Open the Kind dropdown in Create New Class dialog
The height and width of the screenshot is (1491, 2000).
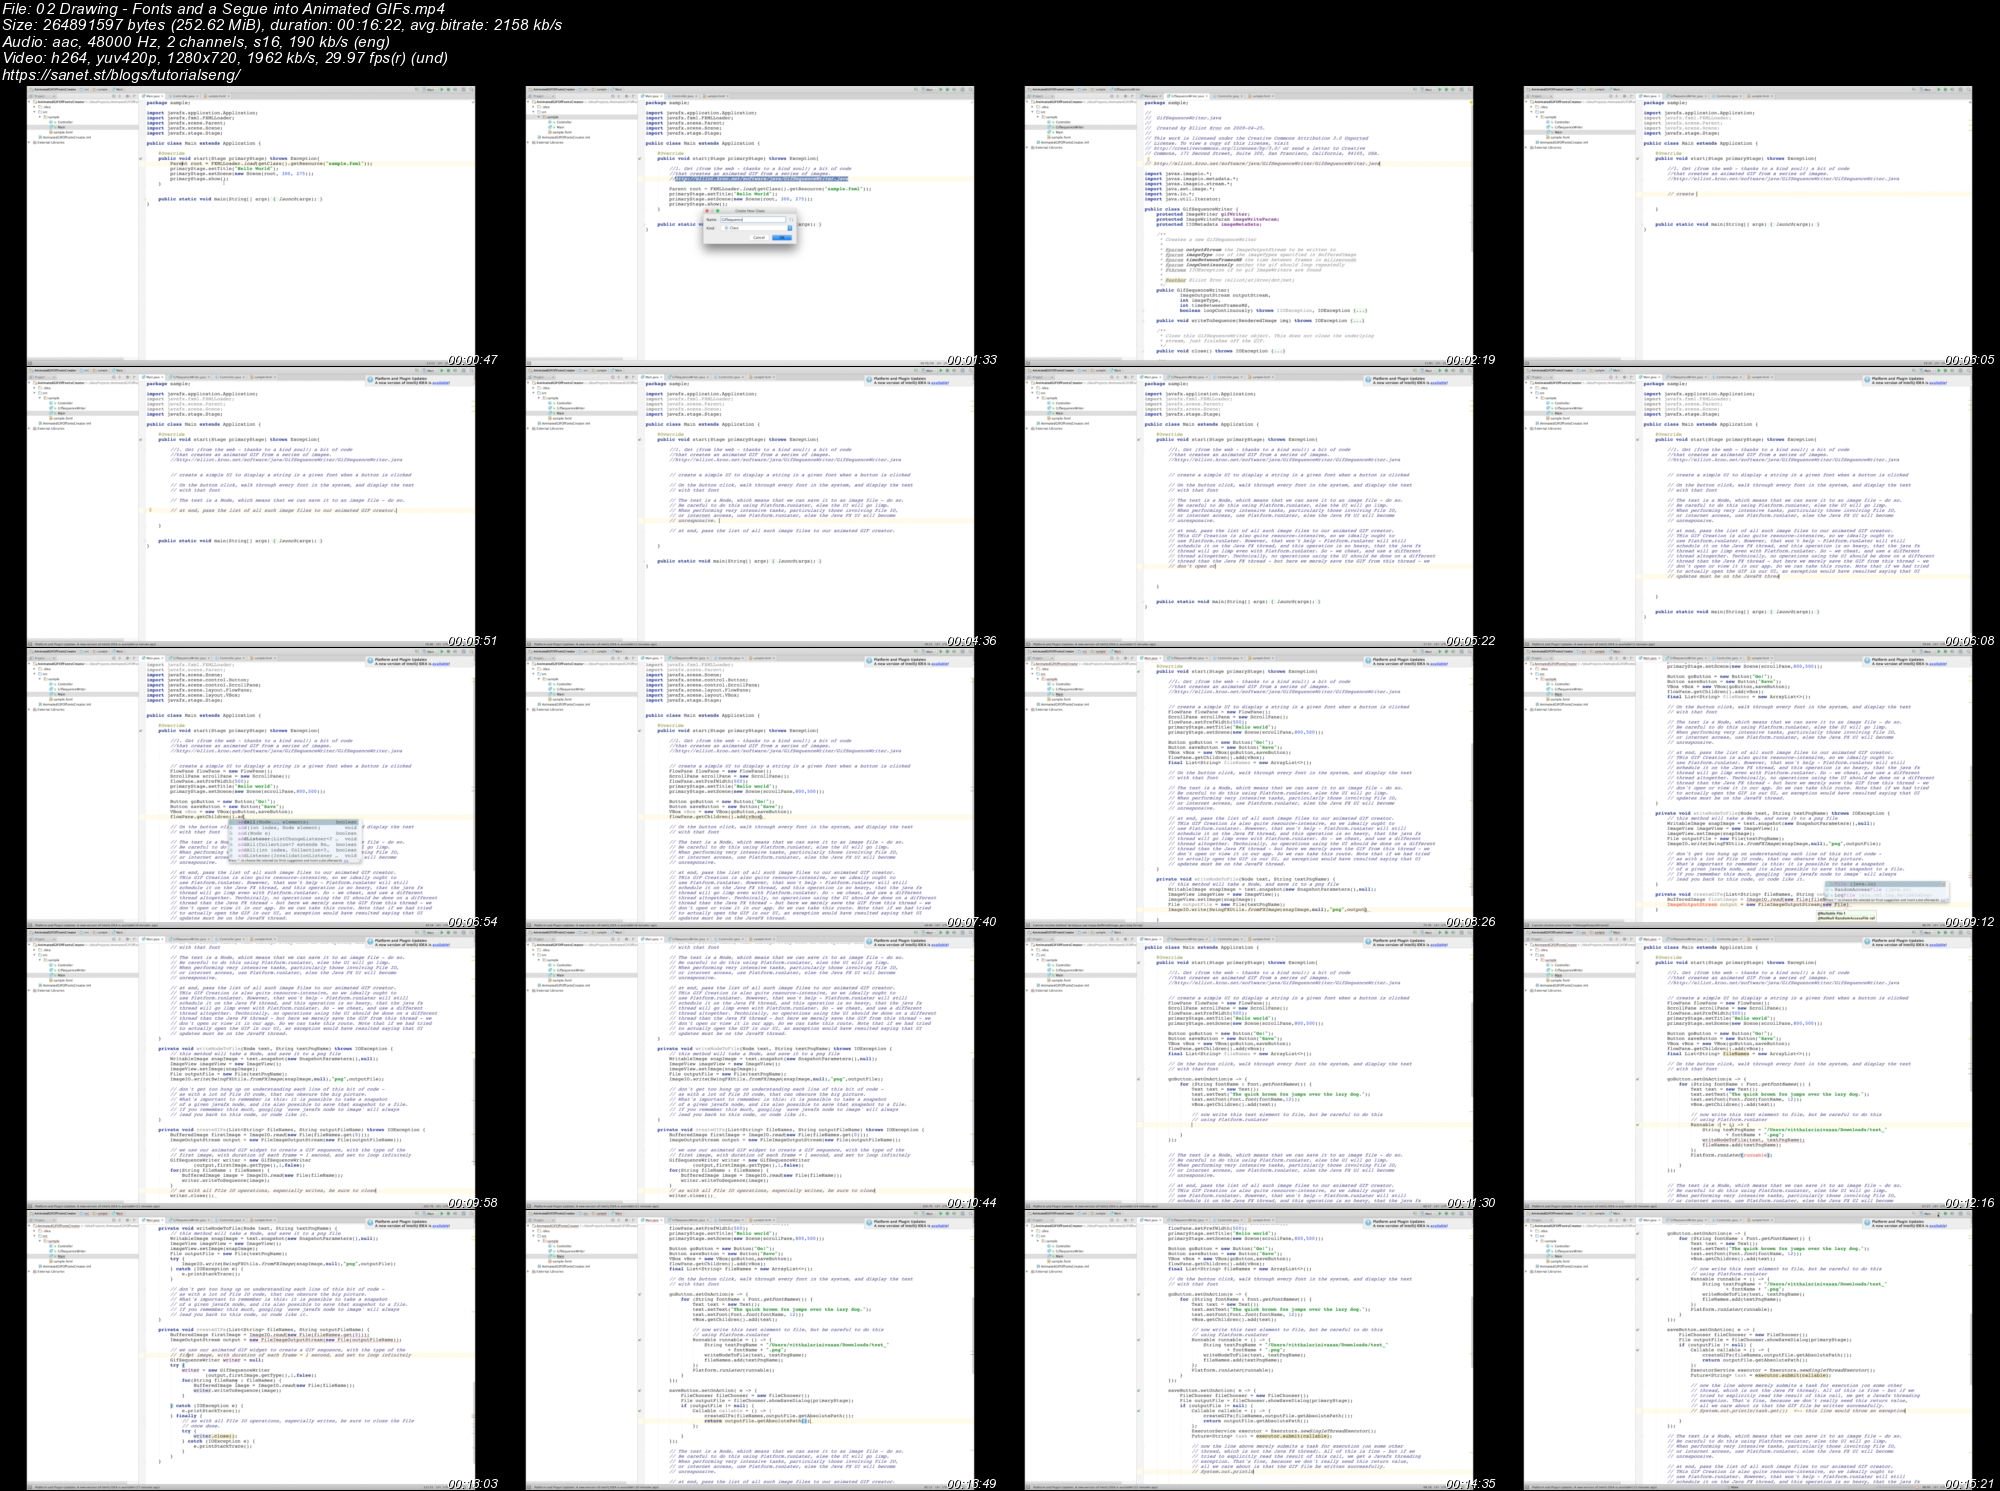tap(756, 228)
